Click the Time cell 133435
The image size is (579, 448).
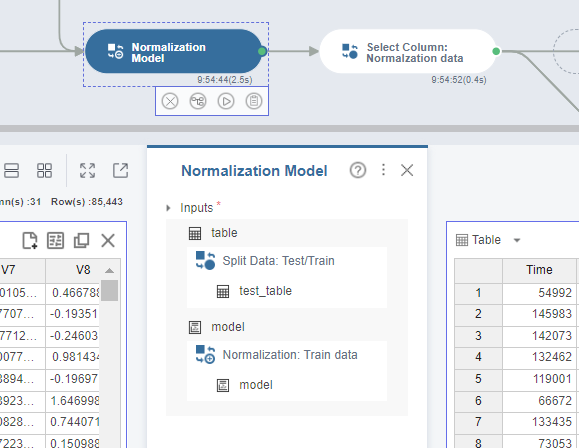click(x=539, y=422)
